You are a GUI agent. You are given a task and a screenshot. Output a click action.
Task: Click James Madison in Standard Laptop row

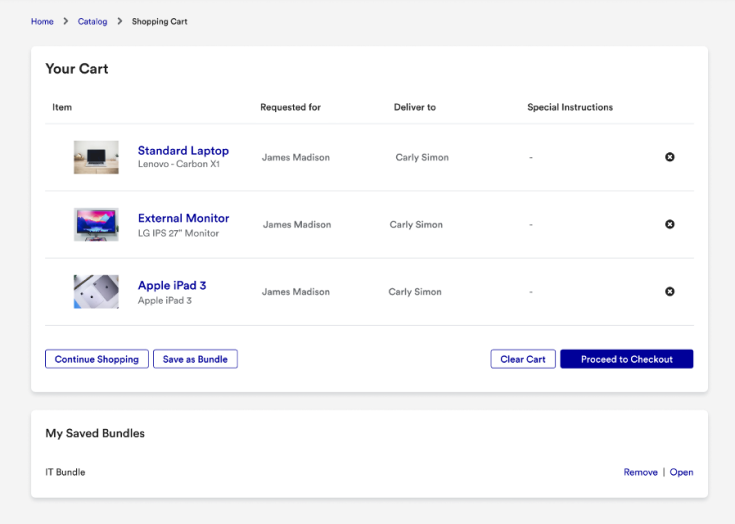click(x=296, y=157)
